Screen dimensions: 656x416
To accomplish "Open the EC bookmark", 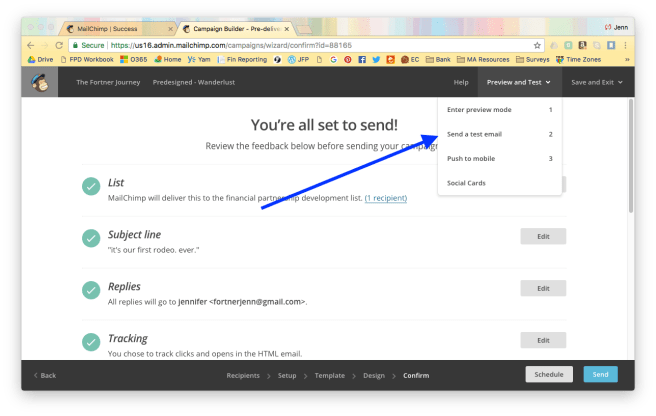I will point(410,59).
